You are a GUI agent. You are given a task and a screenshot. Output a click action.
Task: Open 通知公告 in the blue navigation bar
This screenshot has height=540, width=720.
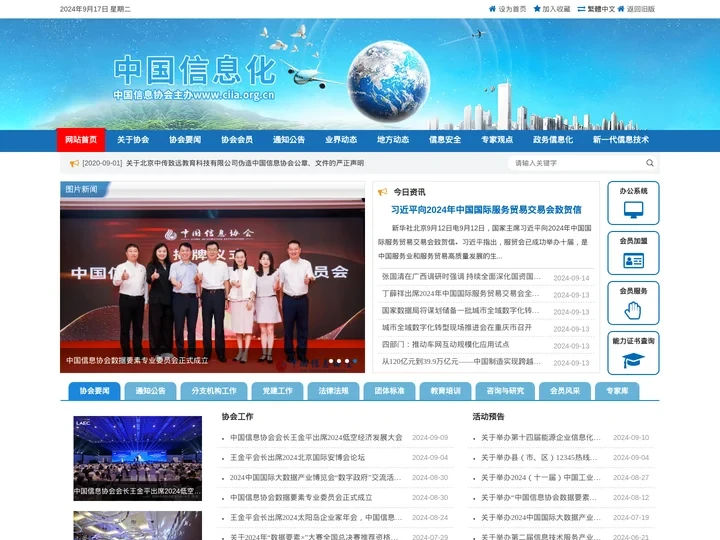(289, 140)
